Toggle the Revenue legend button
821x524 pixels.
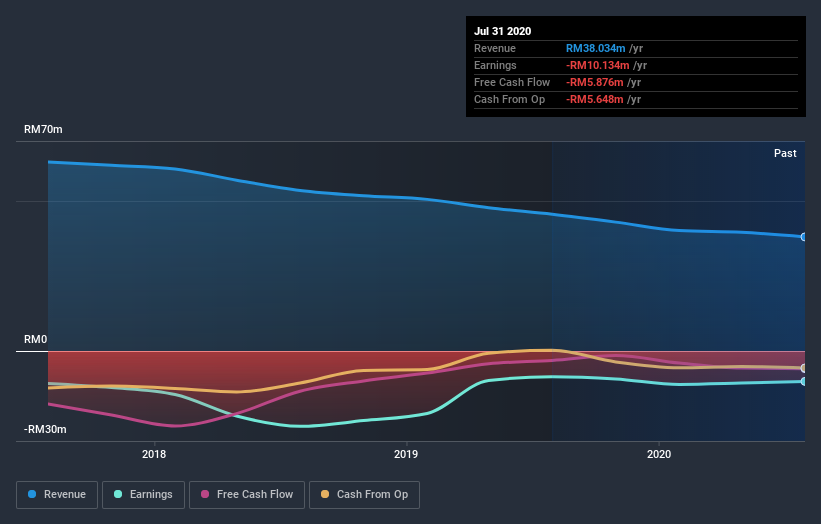[x=57, y=495]
